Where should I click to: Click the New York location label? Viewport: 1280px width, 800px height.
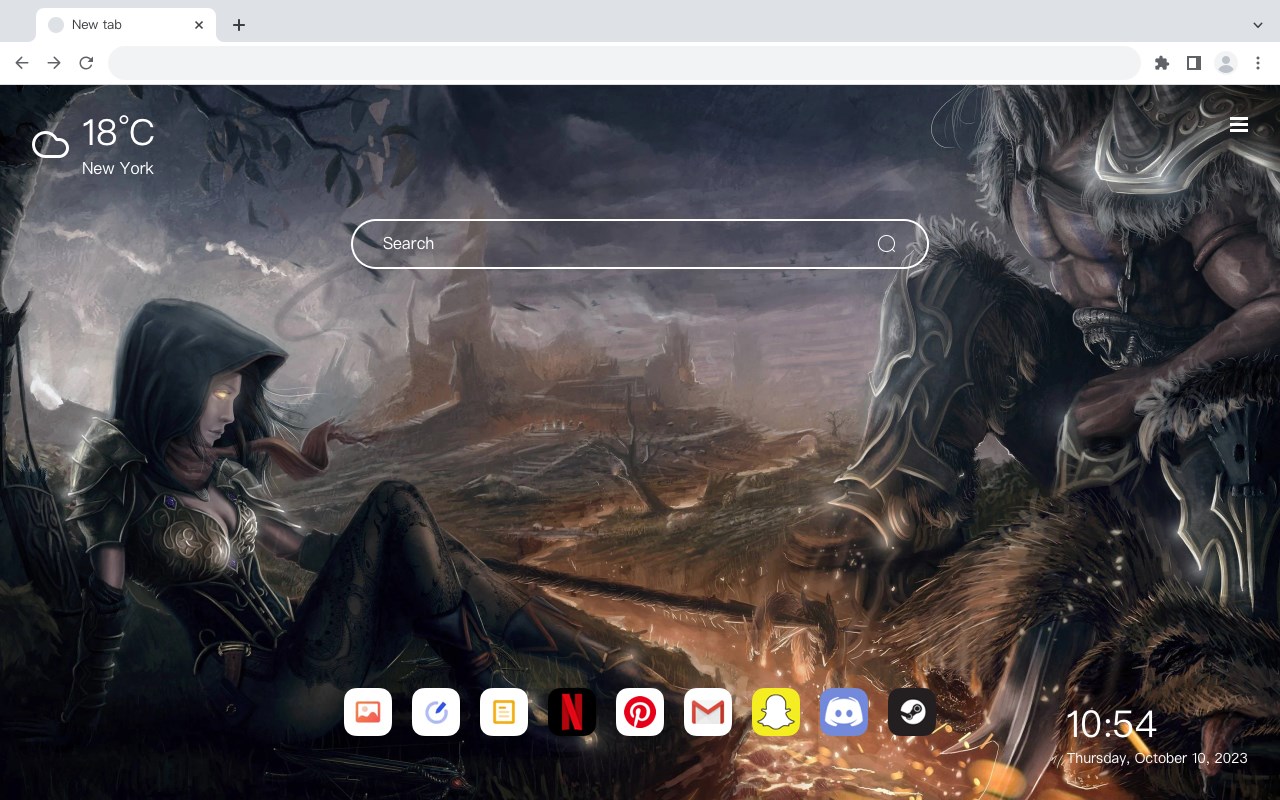click(118, 168)
